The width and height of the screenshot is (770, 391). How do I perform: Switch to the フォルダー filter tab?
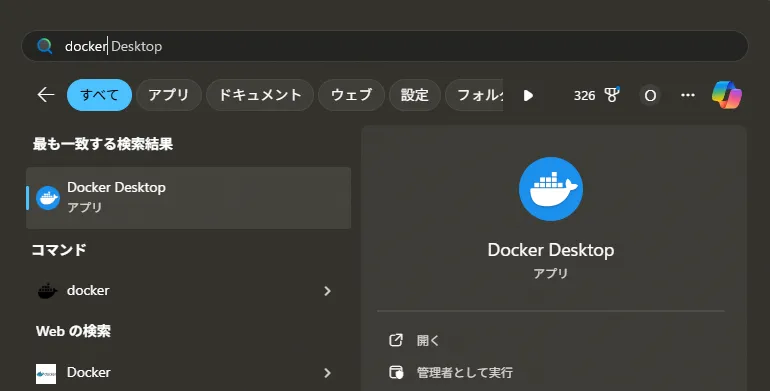click(474, 95)
